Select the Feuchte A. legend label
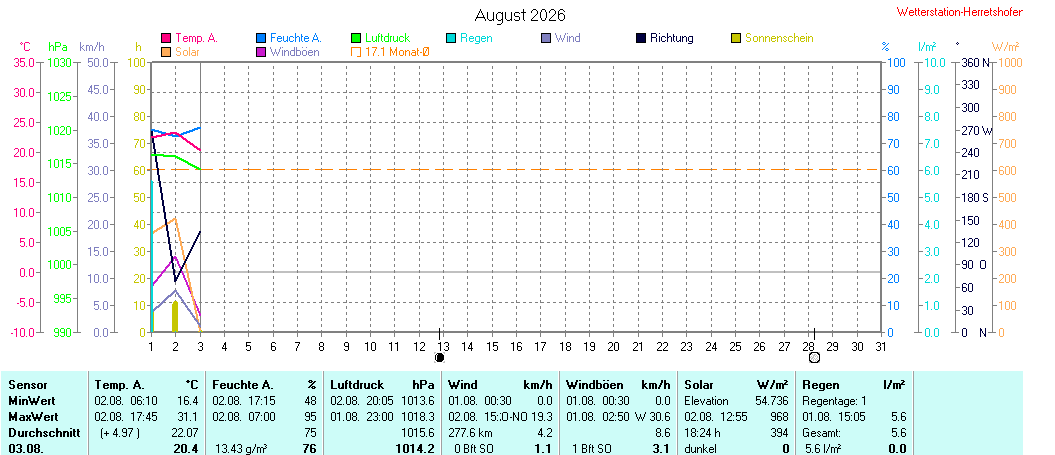This screenshot has height=455, width=1055. click(296, 38)
